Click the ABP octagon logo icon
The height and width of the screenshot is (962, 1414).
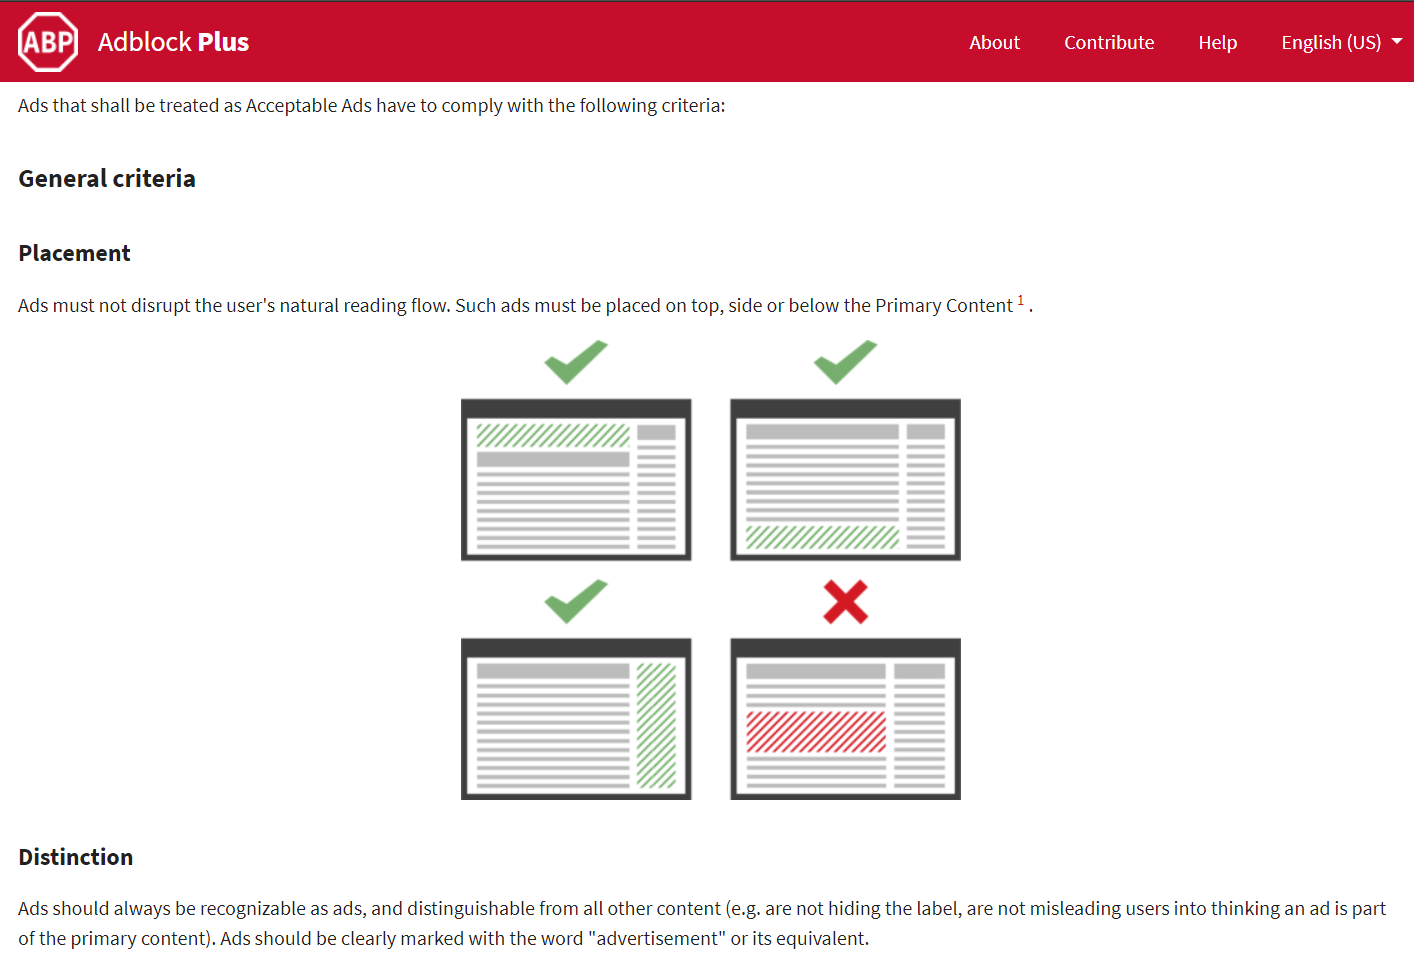[48, 42]
